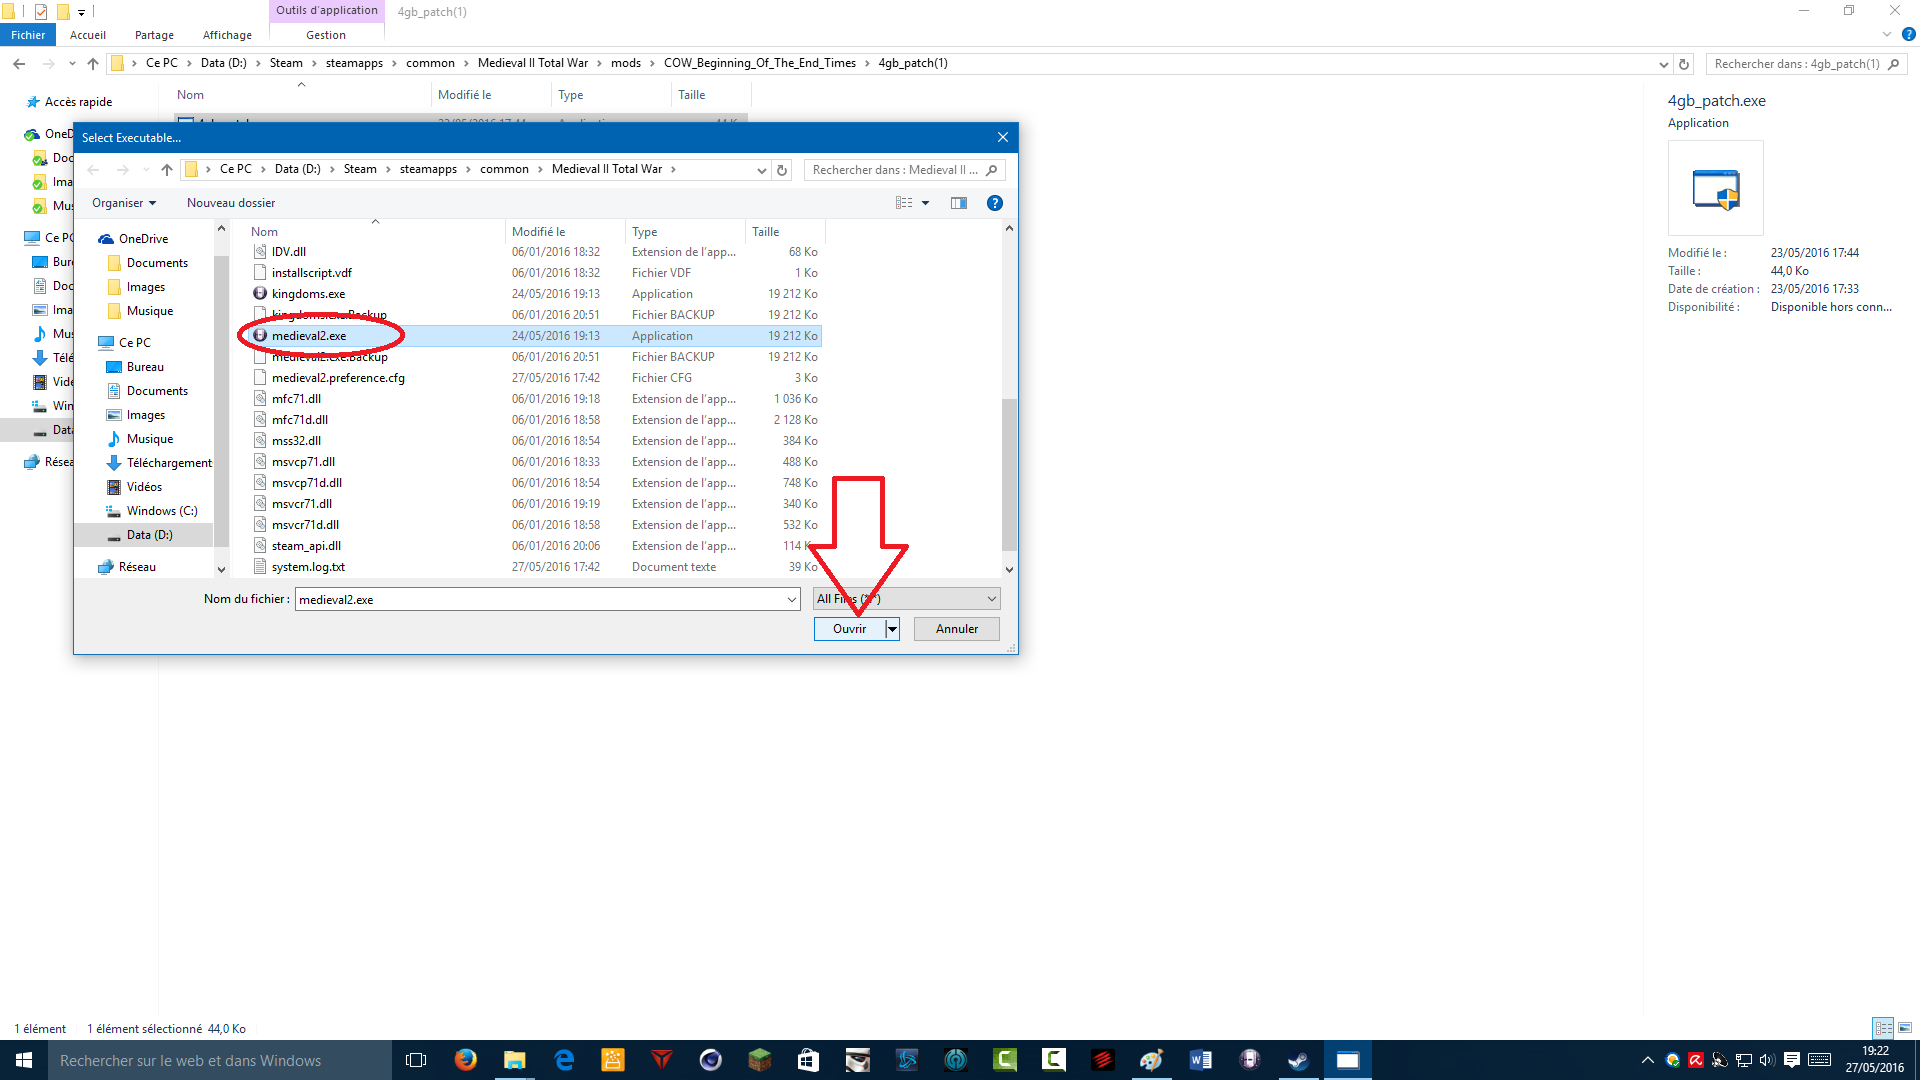This screenshot has height=1080, width=1924.
Task: Go up one folder level in dialog
Action: pyautogui.click(x=167, y=170)
